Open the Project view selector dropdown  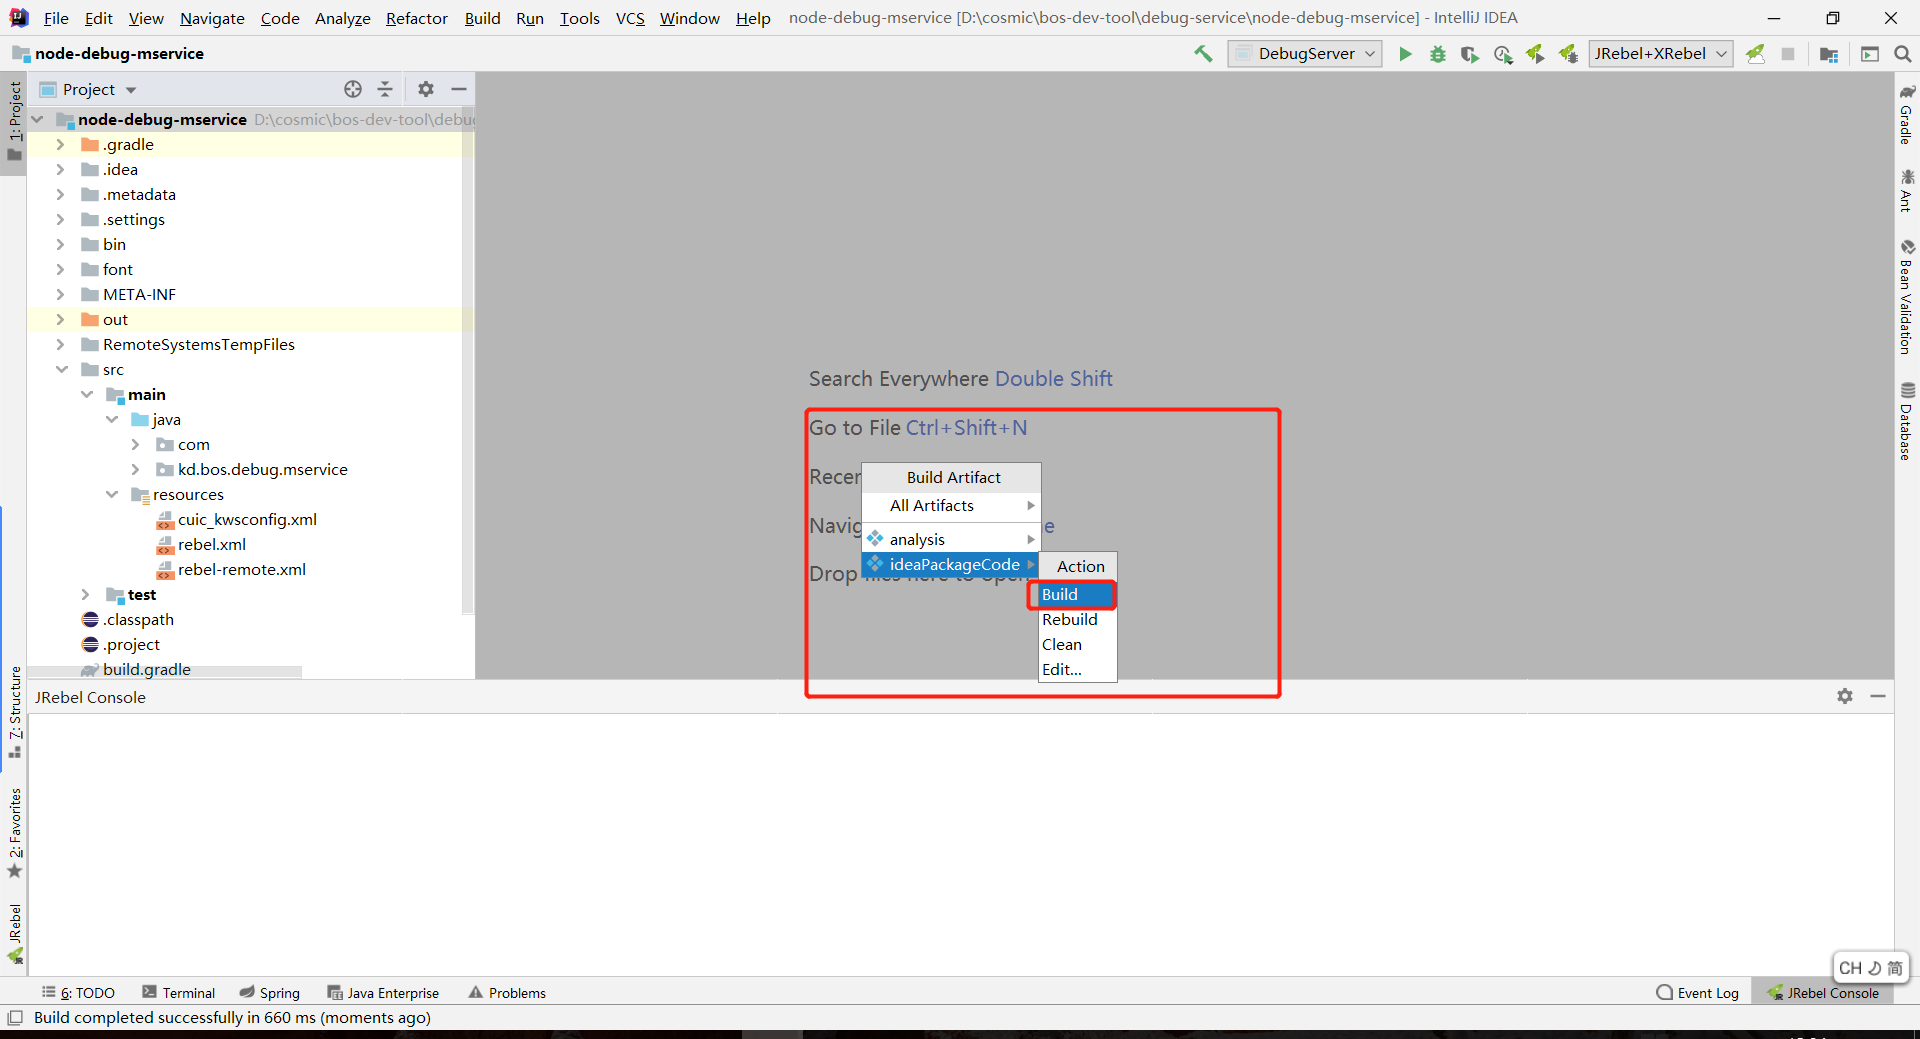click(x=87, y=89)
